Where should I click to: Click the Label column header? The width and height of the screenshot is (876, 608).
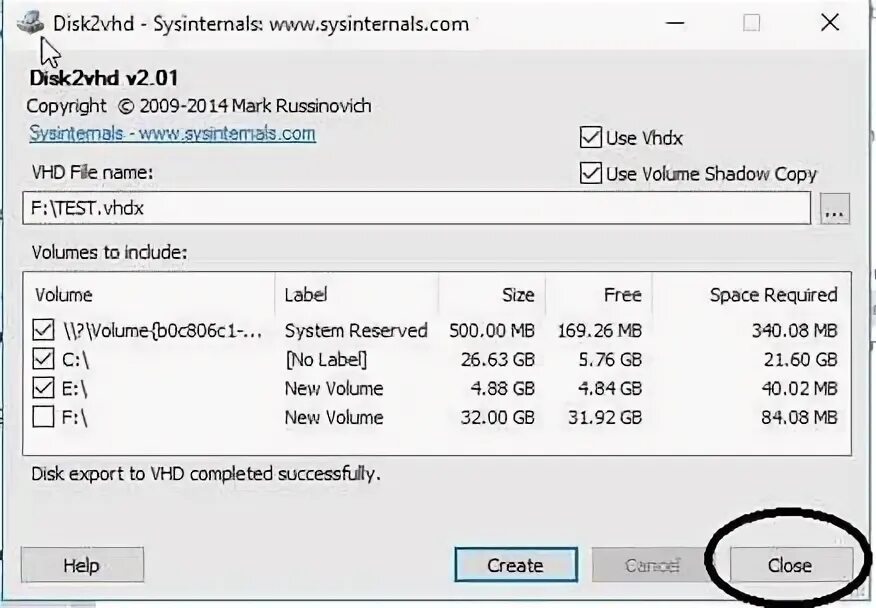click(356, 294)
